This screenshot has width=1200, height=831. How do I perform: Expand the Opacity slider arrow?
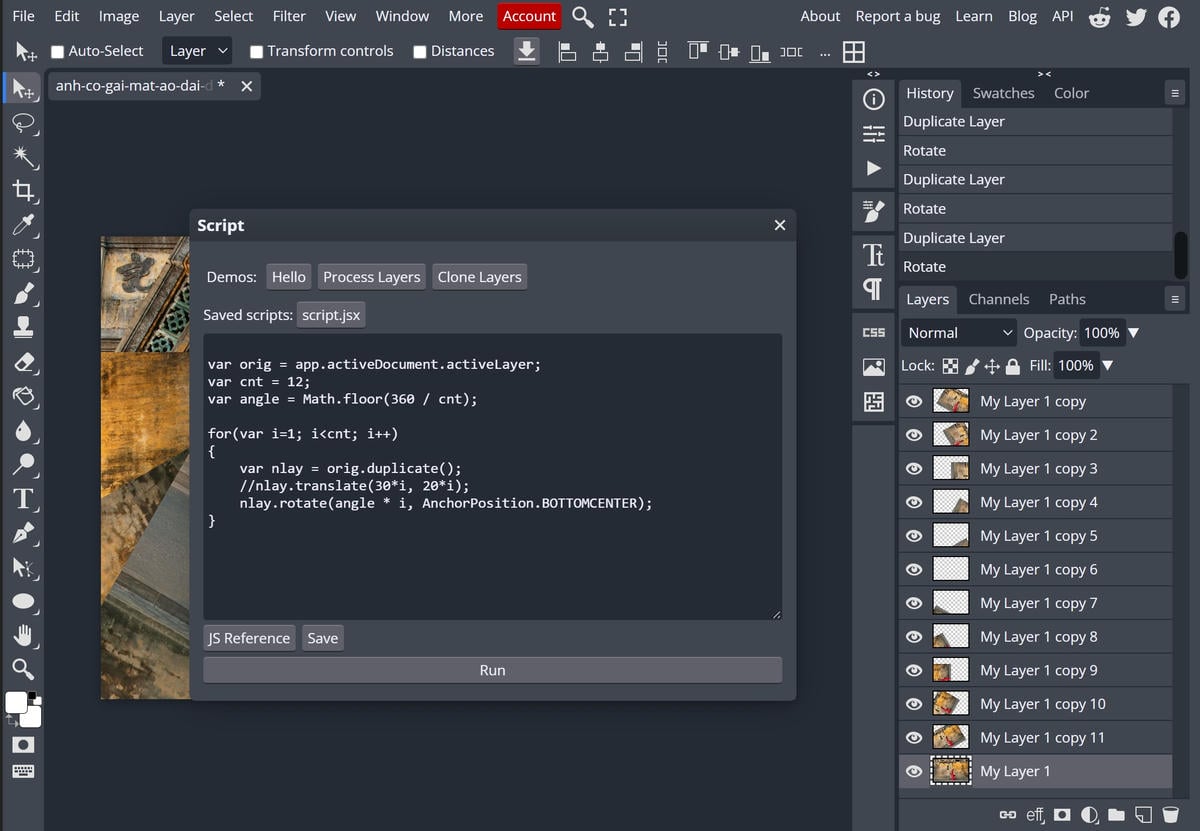click(x=1133, y=333)
